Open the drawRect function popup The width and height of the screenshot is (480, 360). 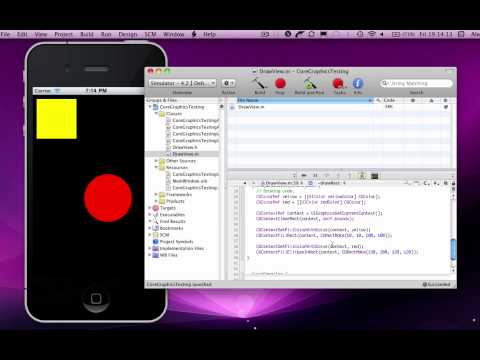pos(332,183)
